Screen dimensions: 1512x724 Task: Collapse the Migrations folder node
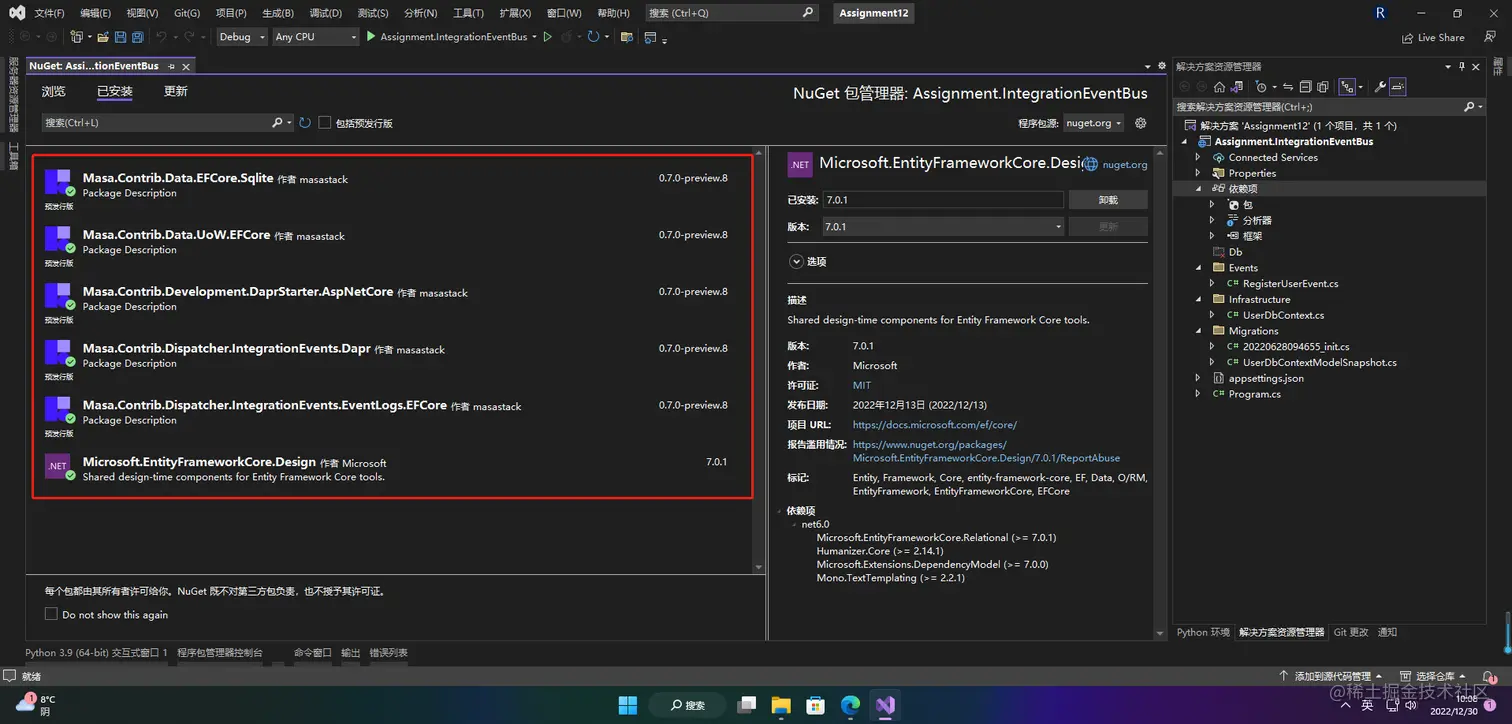(x=1198, y=331)
